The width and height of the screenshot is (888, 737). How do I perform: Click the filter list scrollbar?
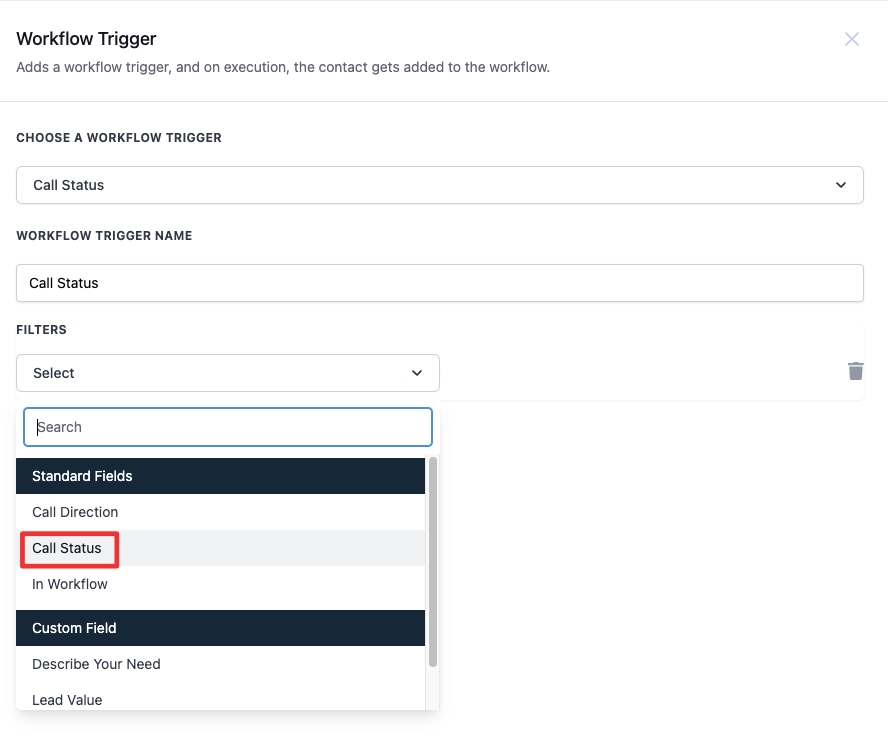[433, 562]
